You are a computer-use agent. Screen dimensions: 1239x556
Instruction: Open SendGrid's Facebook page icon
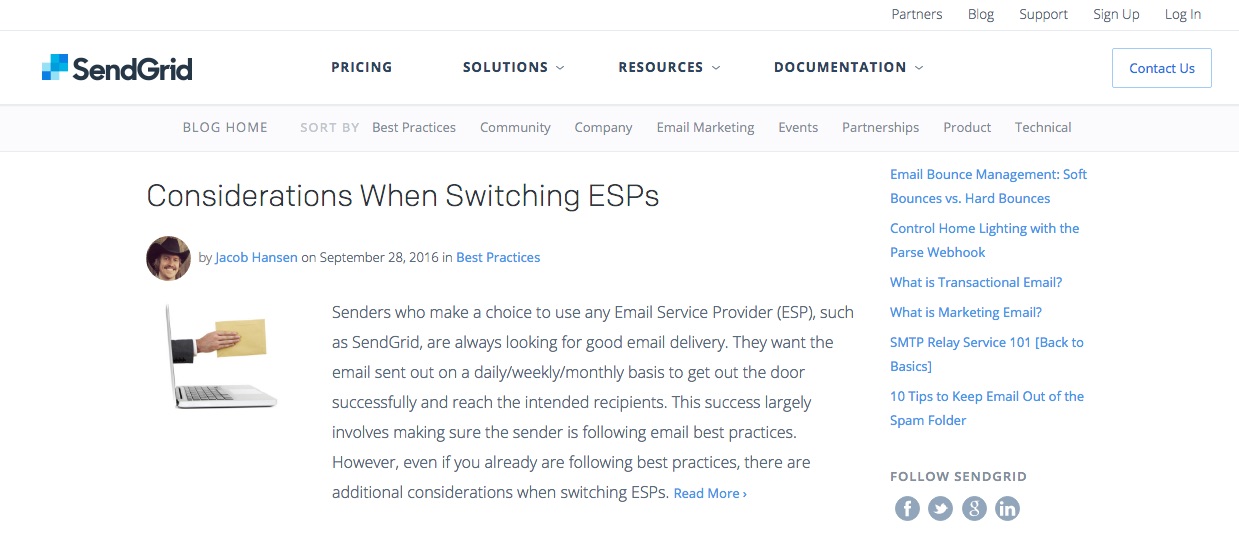click(x=907, y=509)
